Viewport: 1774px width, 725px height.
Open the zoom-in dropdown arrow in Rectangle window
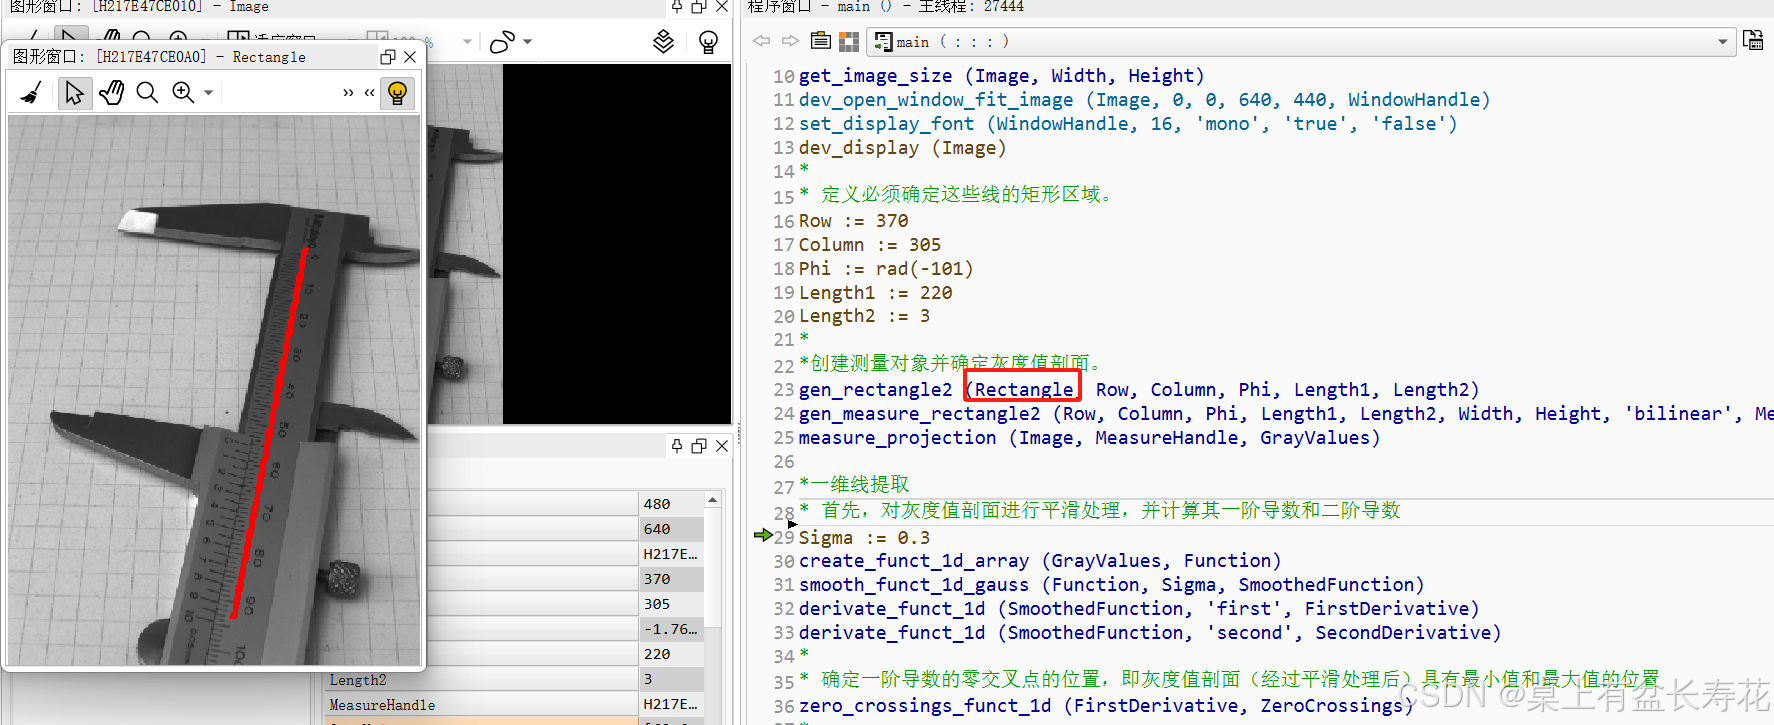pyautogui.click(x=208, y=93)
